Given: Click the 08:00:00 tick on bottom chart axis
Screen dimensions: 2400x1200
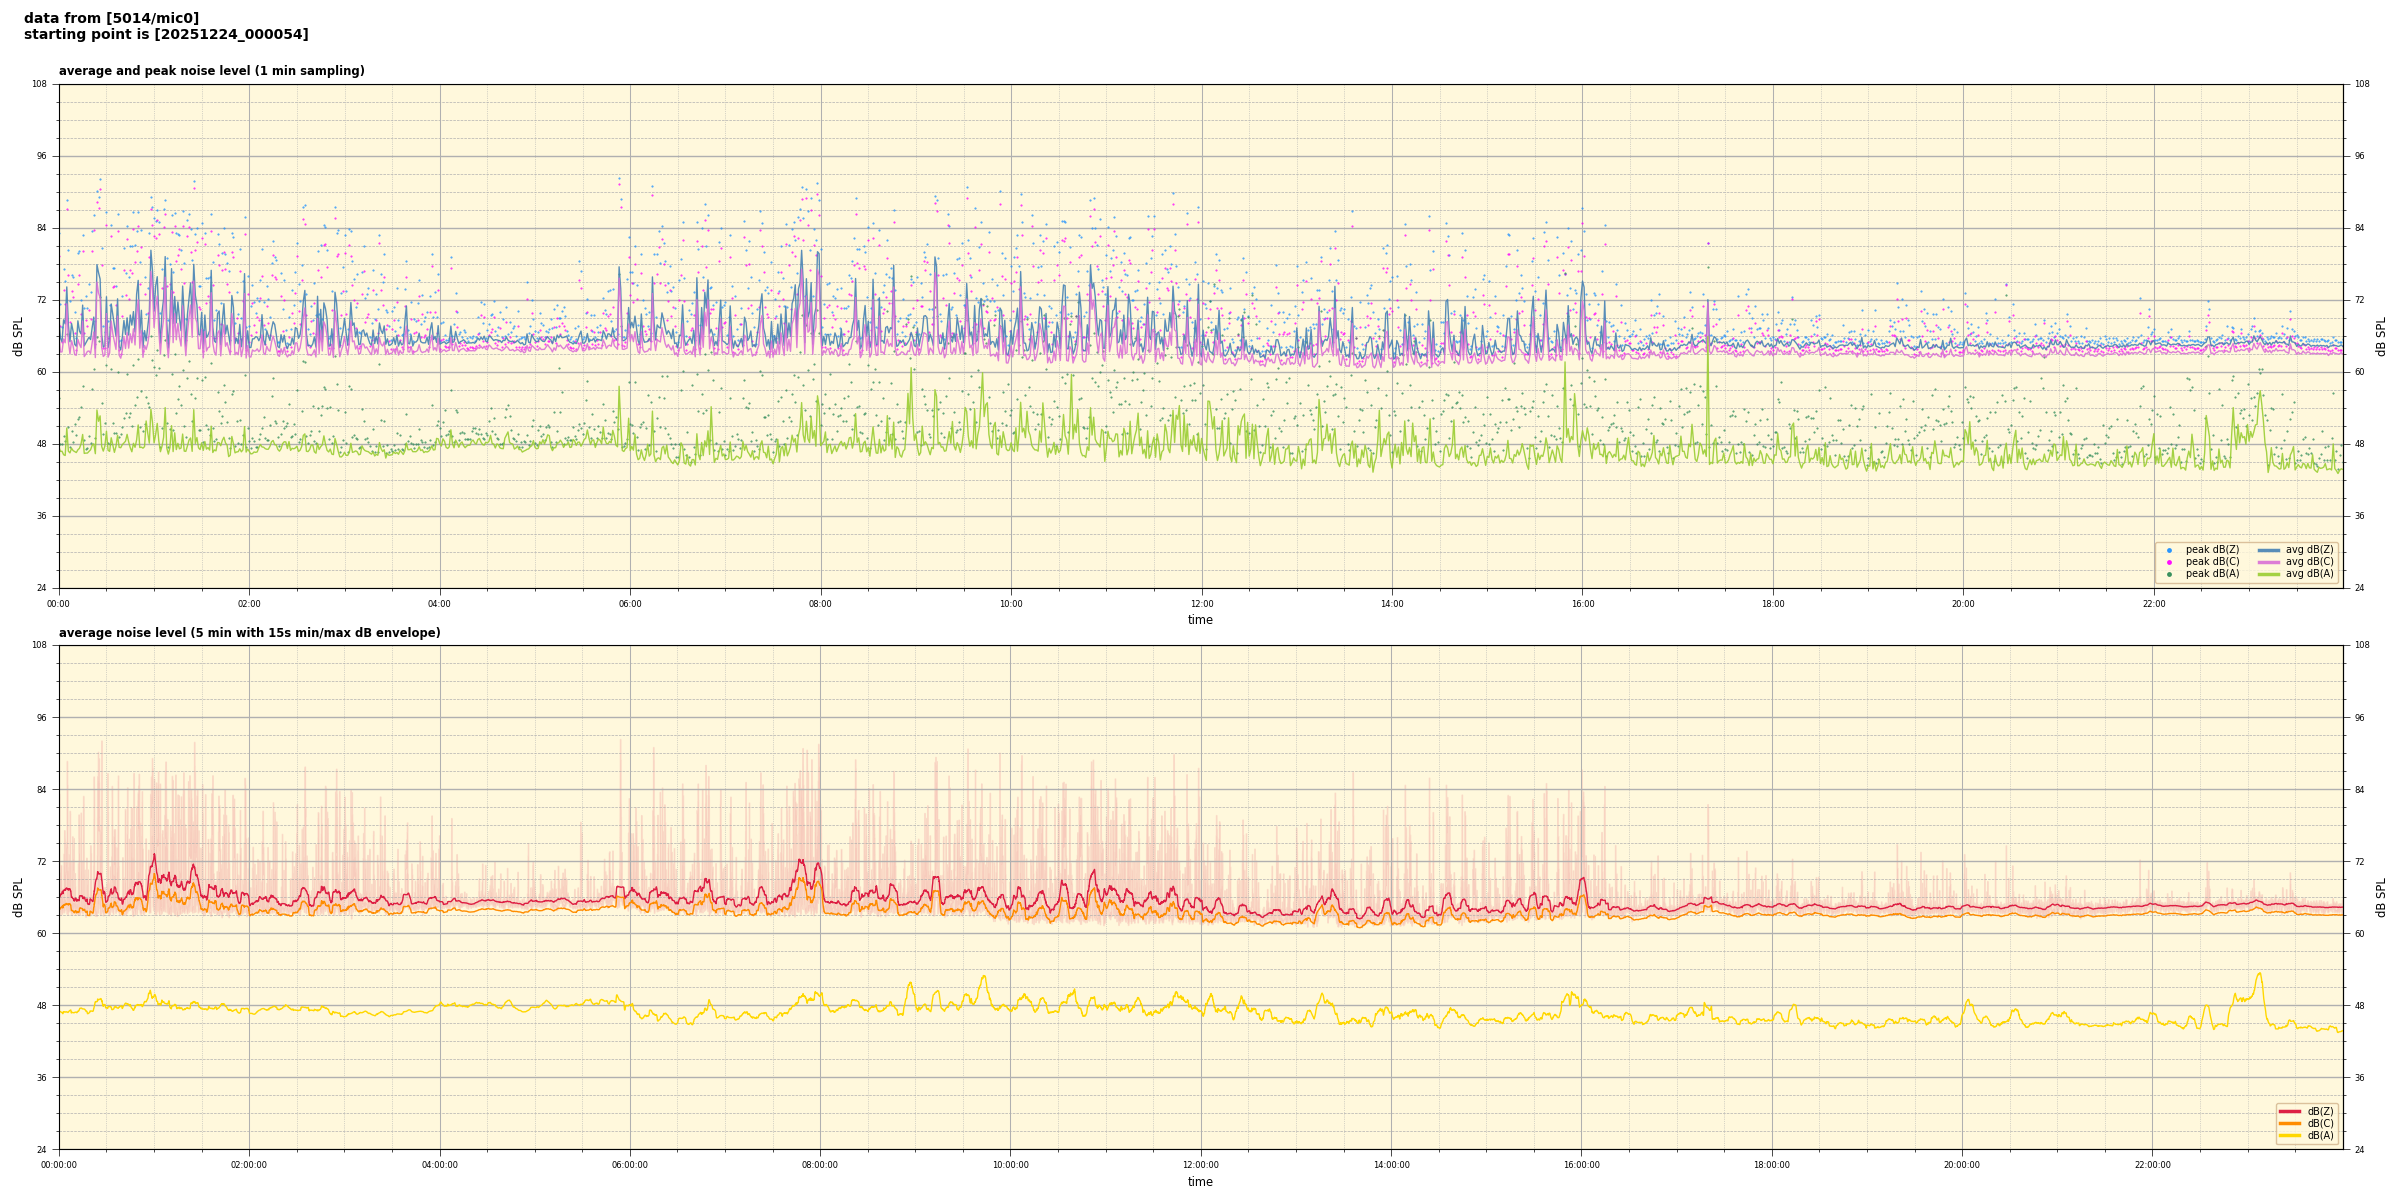Looking at the screenshot, I should click(820, 1165).
